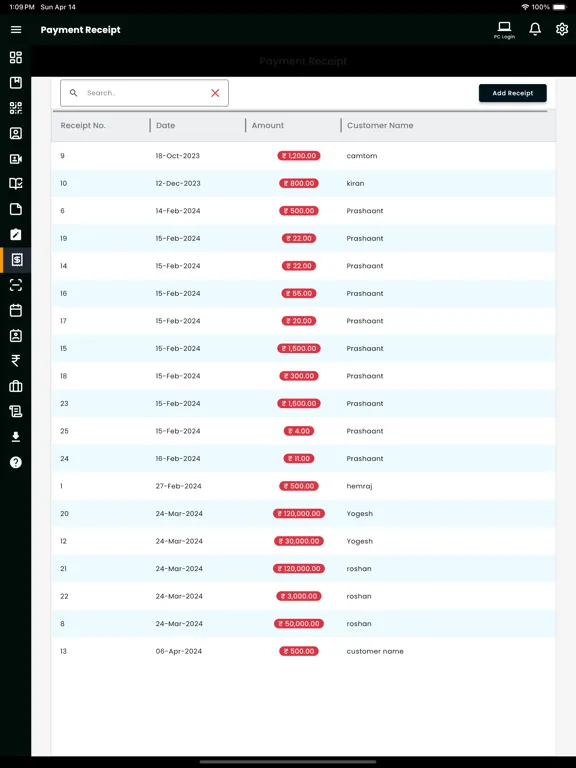Open the rupee symbol icon in sidebar
576x768 pixels.
(x=16, y=361)
